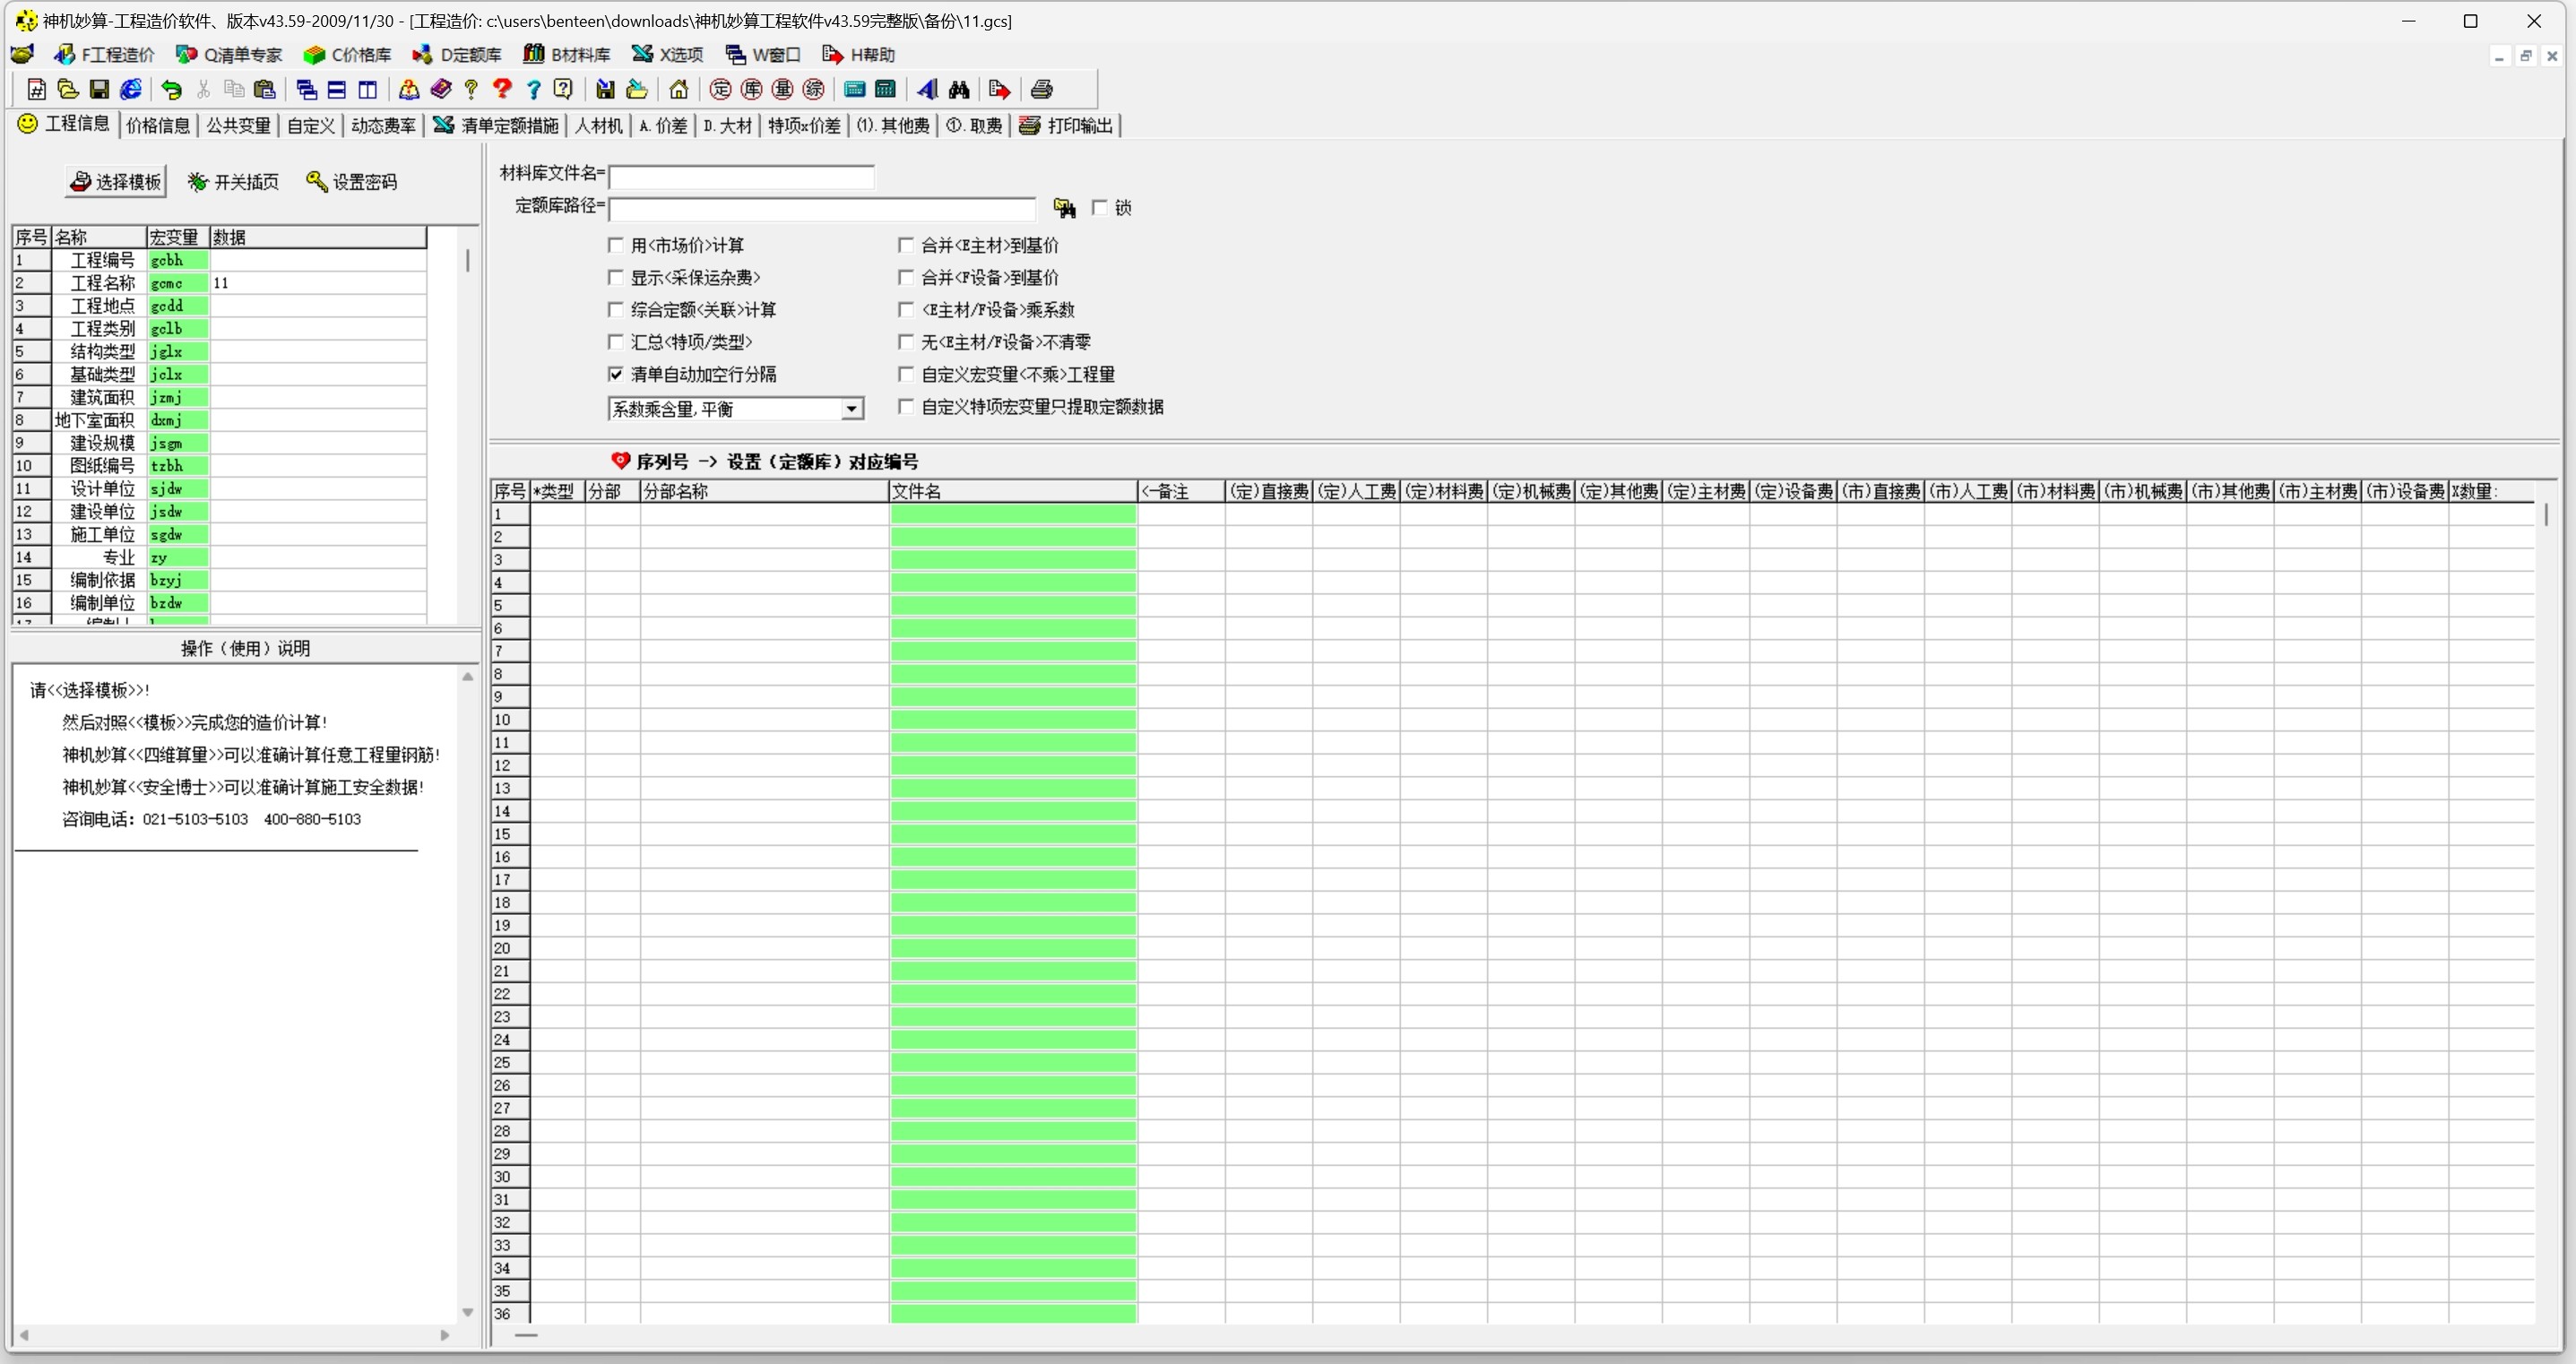Click the calculator toolbar icon
2576x1364 pixels.
(x=885, y=90)
